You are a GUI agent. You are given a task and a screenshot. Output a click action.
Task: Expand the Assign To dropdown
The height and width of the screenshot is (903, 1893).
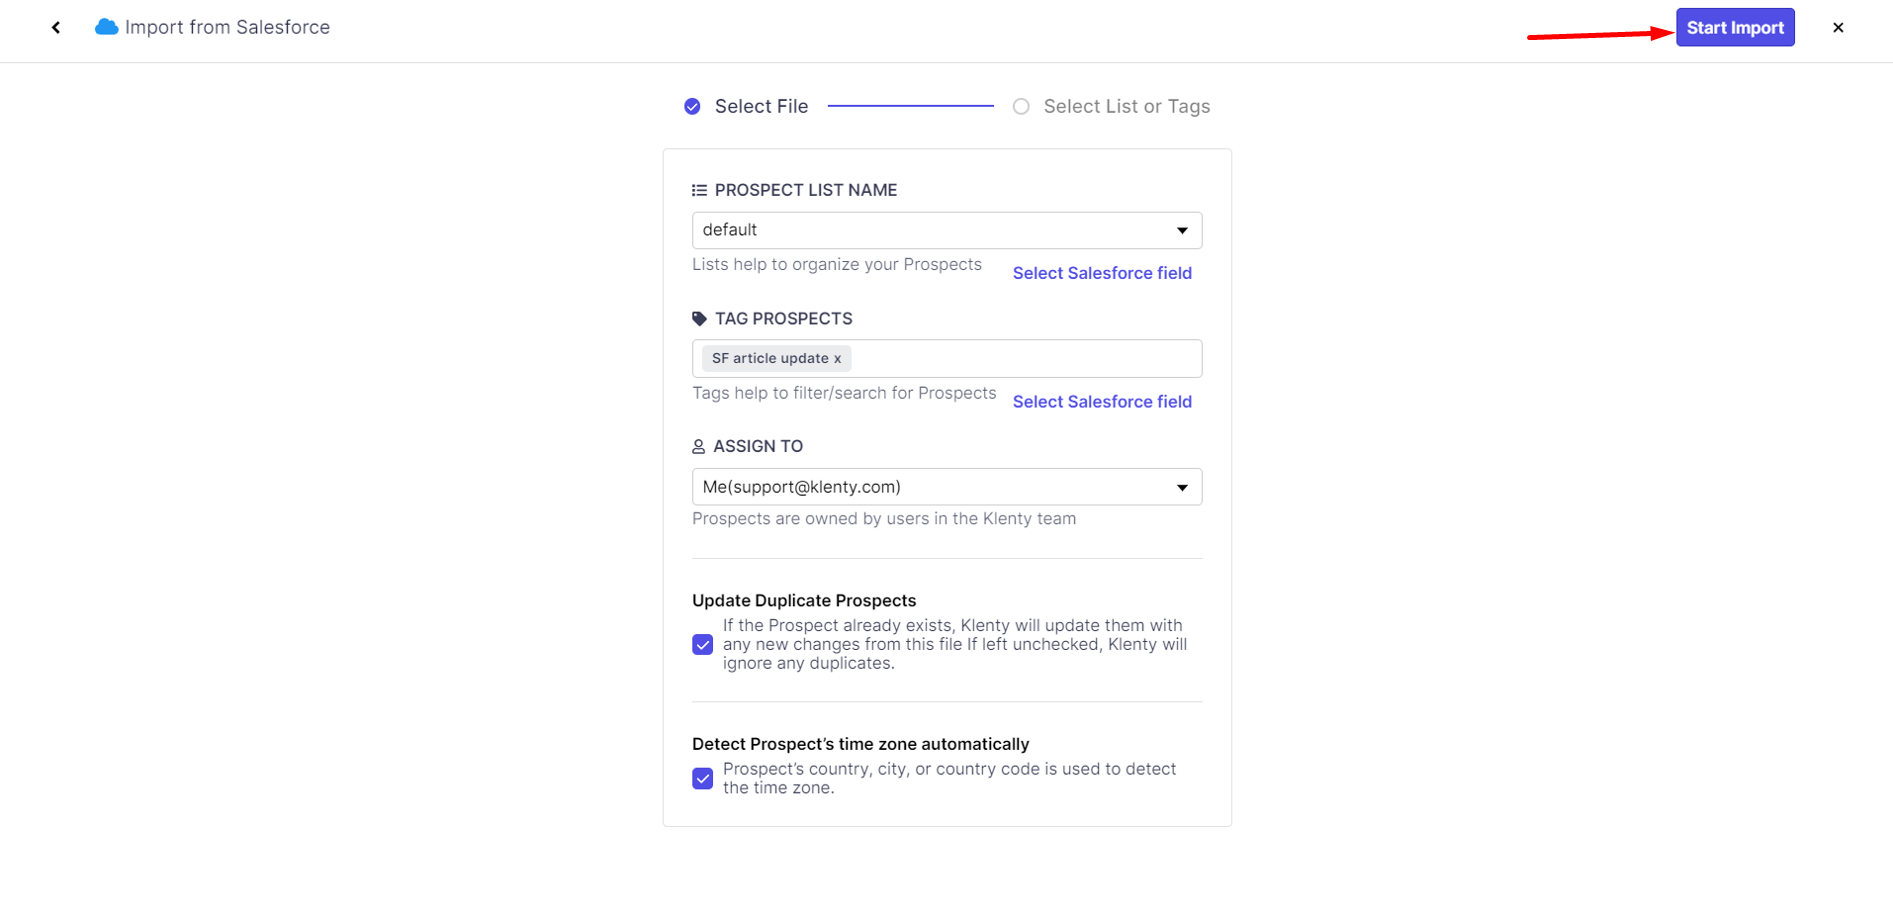point(946,487)
